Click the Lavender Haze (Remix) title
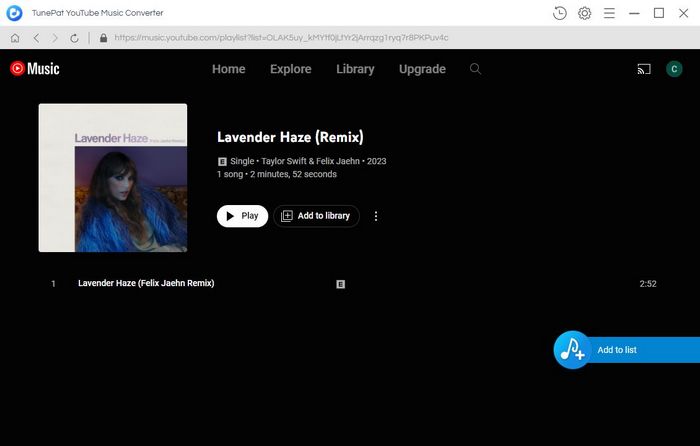This screenshot has height=446, width=700. click(290, 137)
